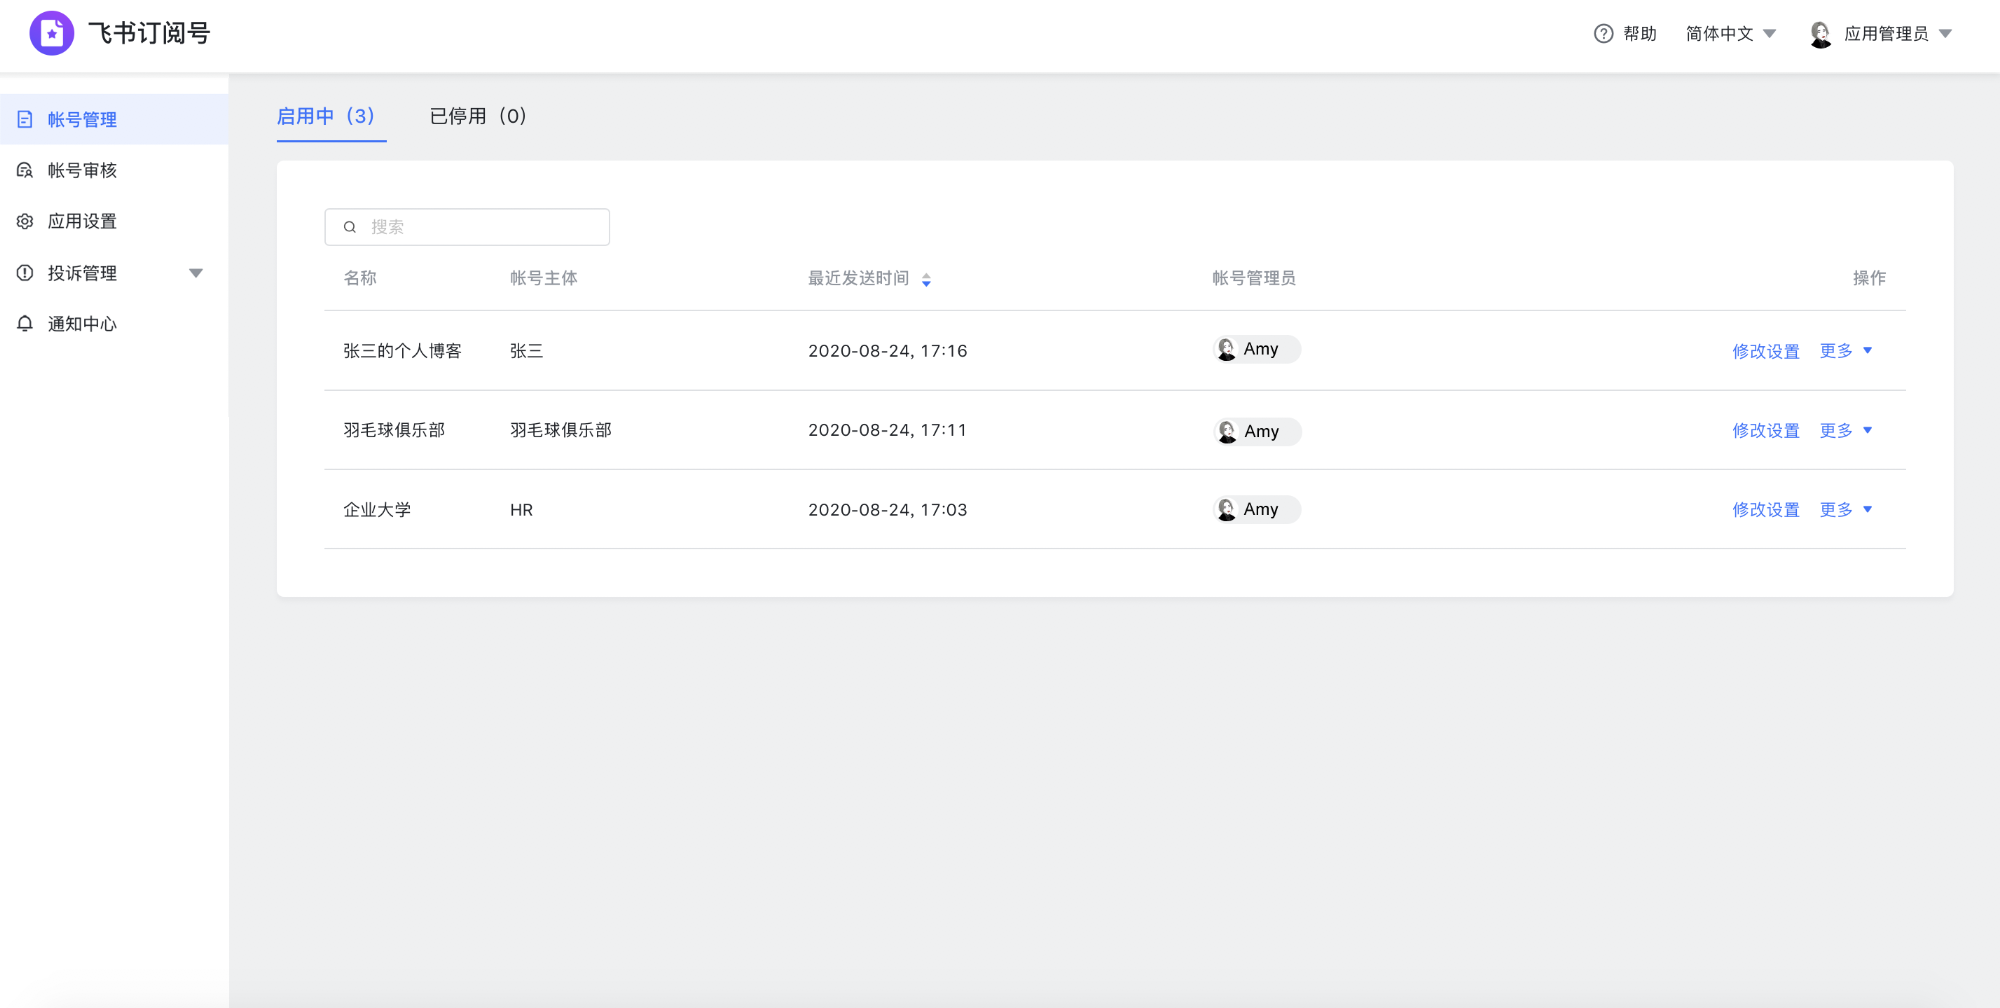Click 修改设置 for 羽毛球俱乐部

coord(1765,431)
